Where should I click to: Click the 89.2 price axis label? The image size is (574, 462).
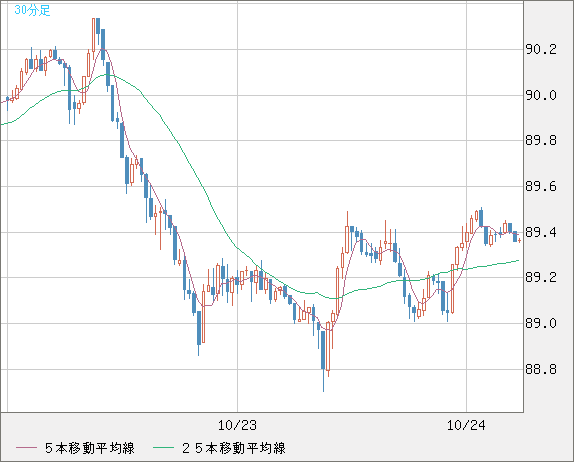(541, 277)
